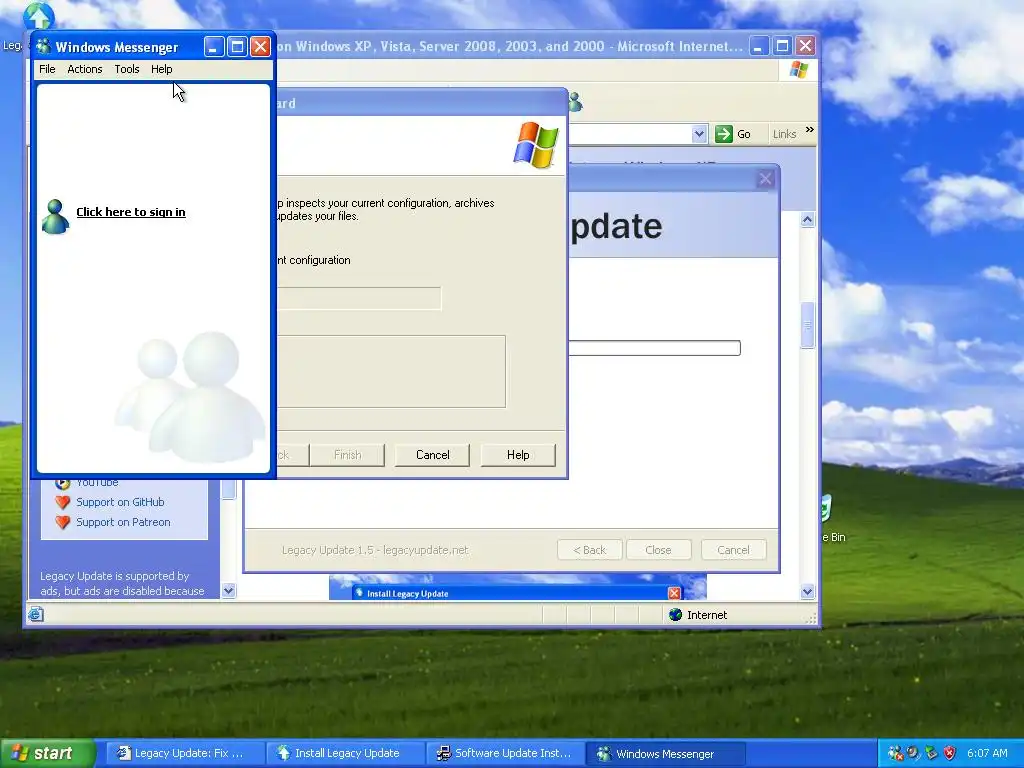Click the IE page icon in status bar

tap(37, 614)
